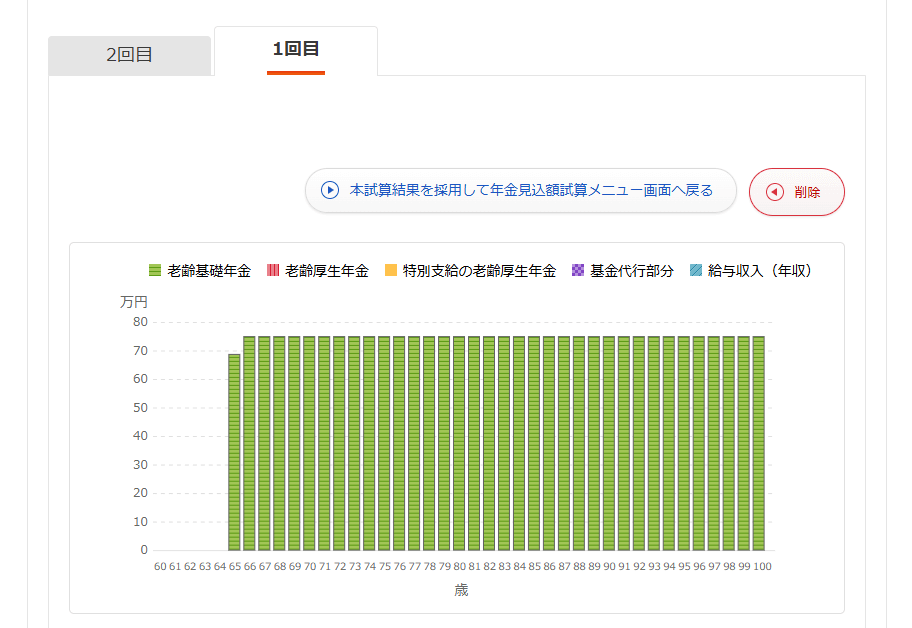Image resolution: width=912 pixels, height=628 pixels.
Task: Click the shorter bar at age 65
Action: click(234, 452)
